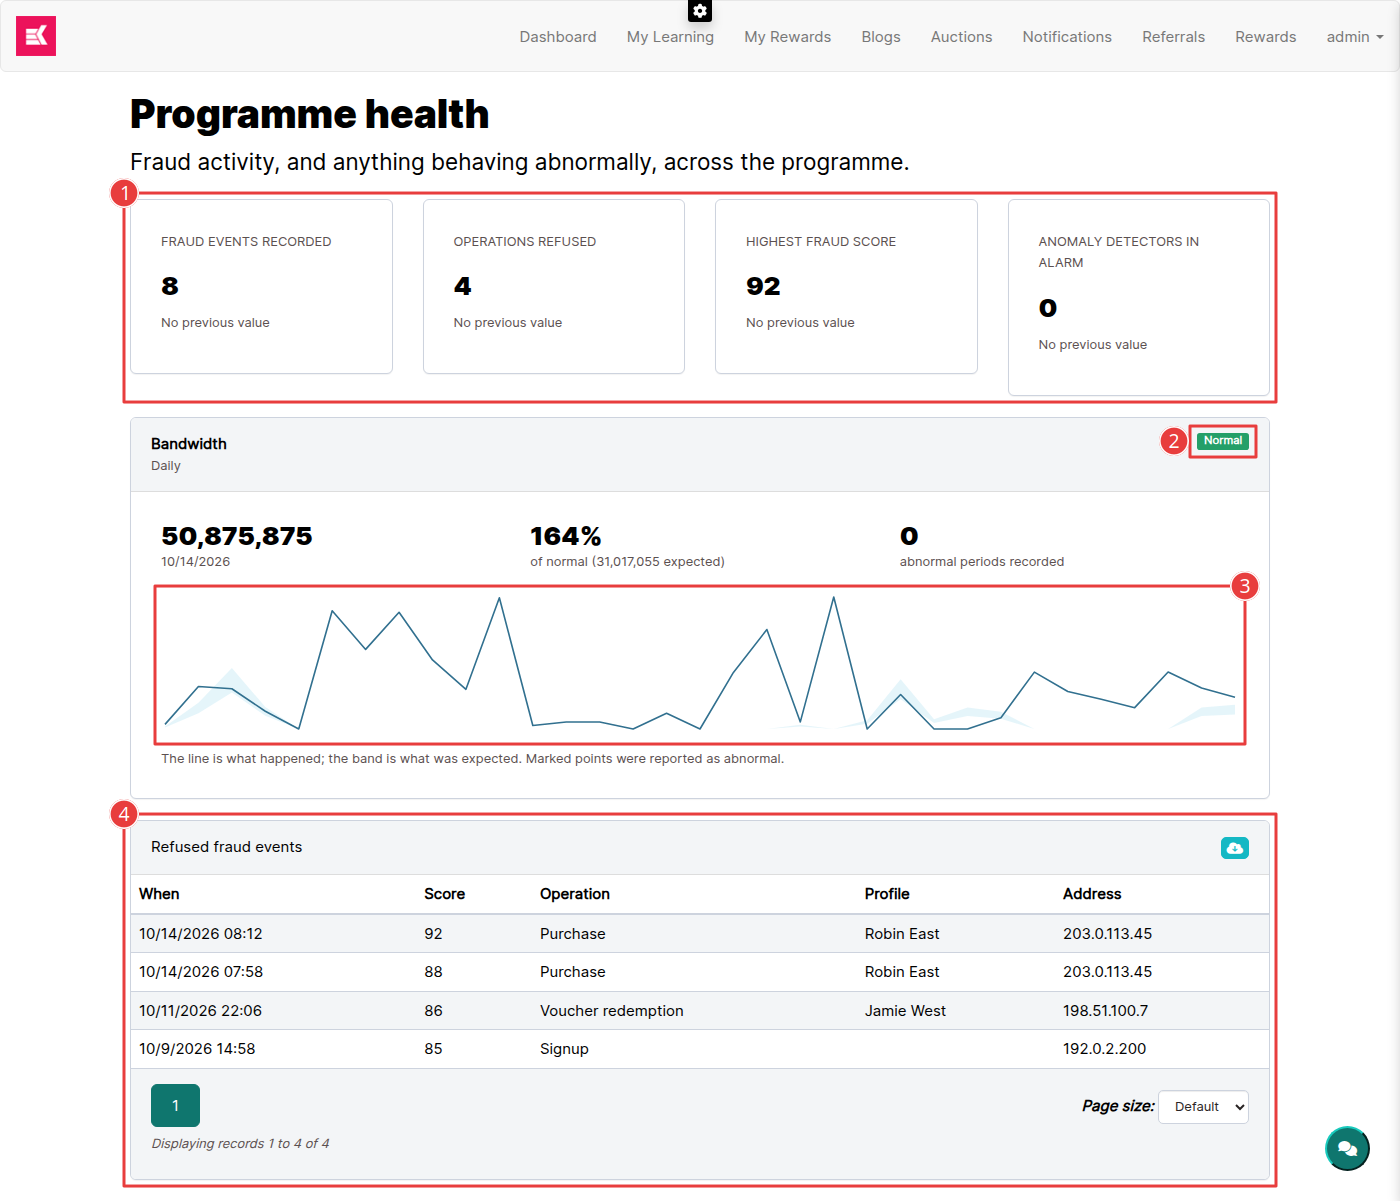The height and width of the screenshot is (1201, 1400).
Task: Click the Operations Refused card
Action: [554, 287]
